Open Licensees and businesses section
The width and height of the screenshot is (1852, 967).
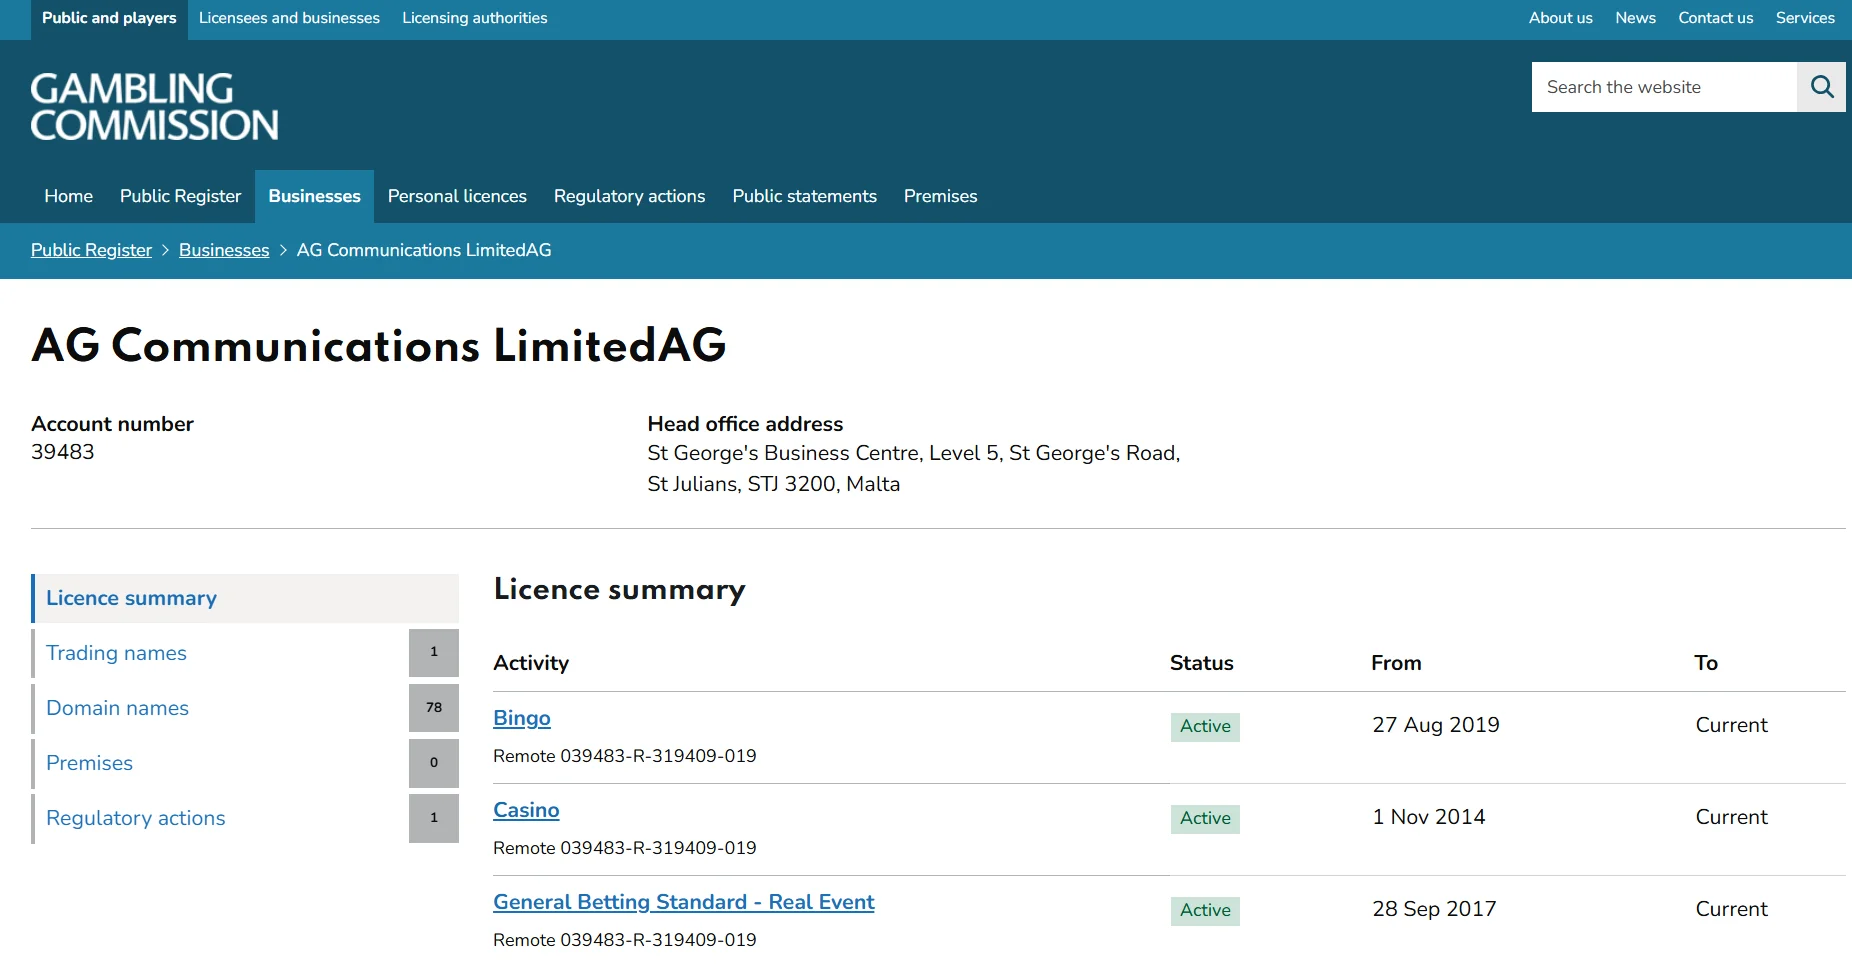[289, 18]
